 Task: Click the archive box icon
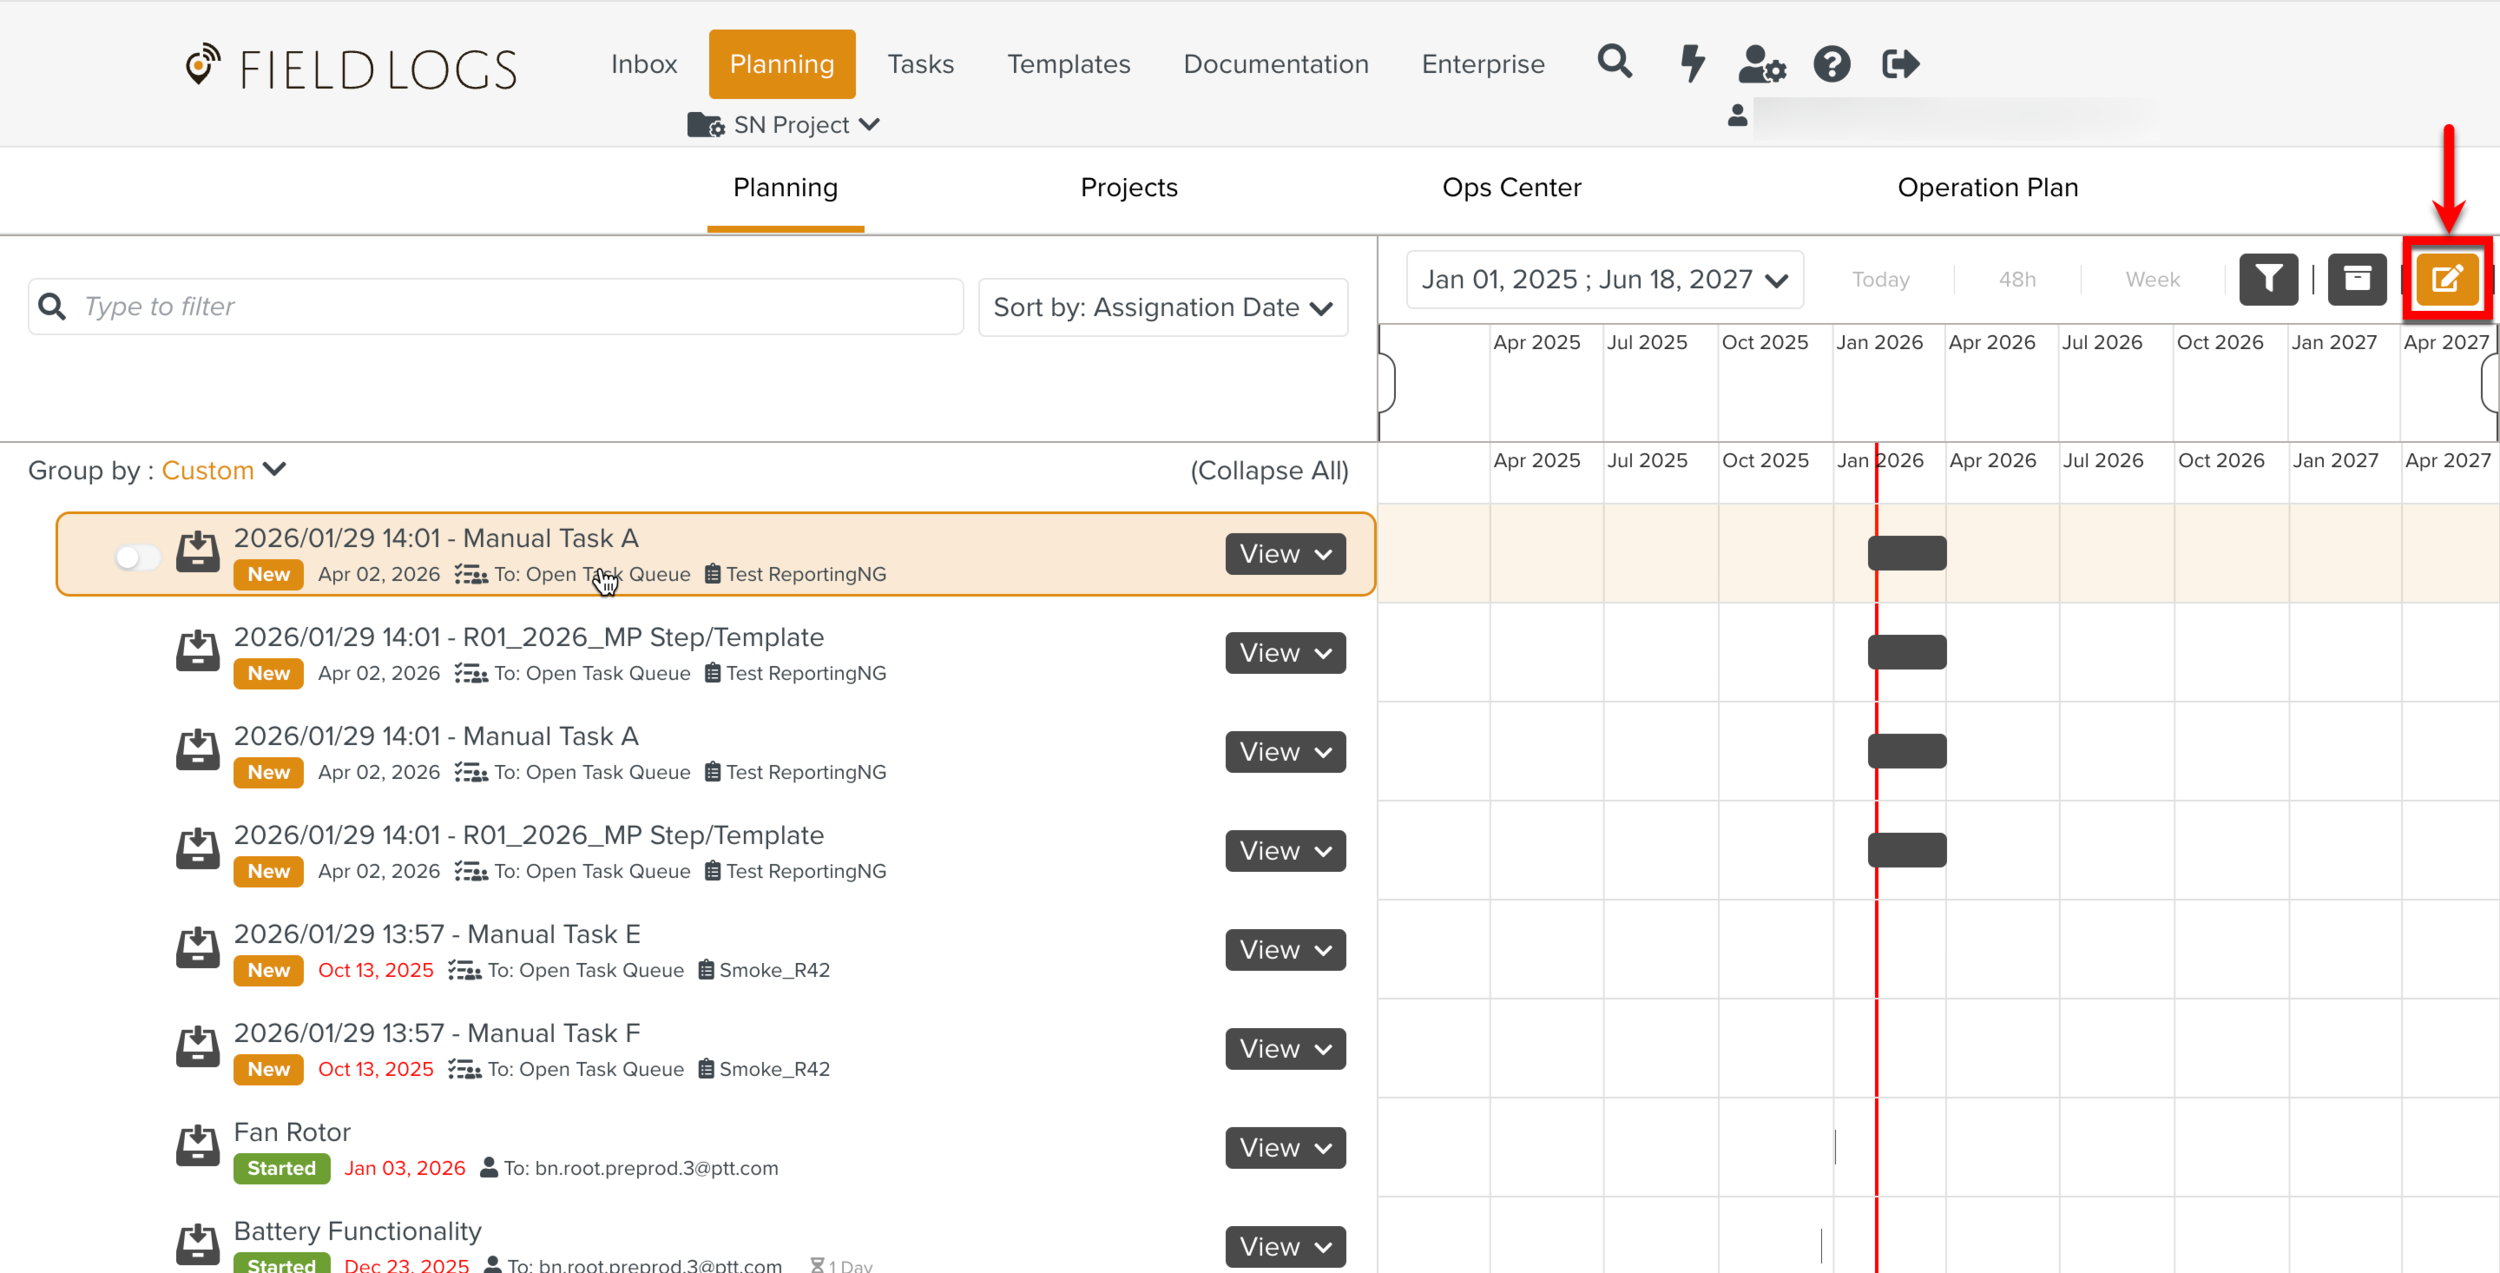click(x=2357, y=279)
